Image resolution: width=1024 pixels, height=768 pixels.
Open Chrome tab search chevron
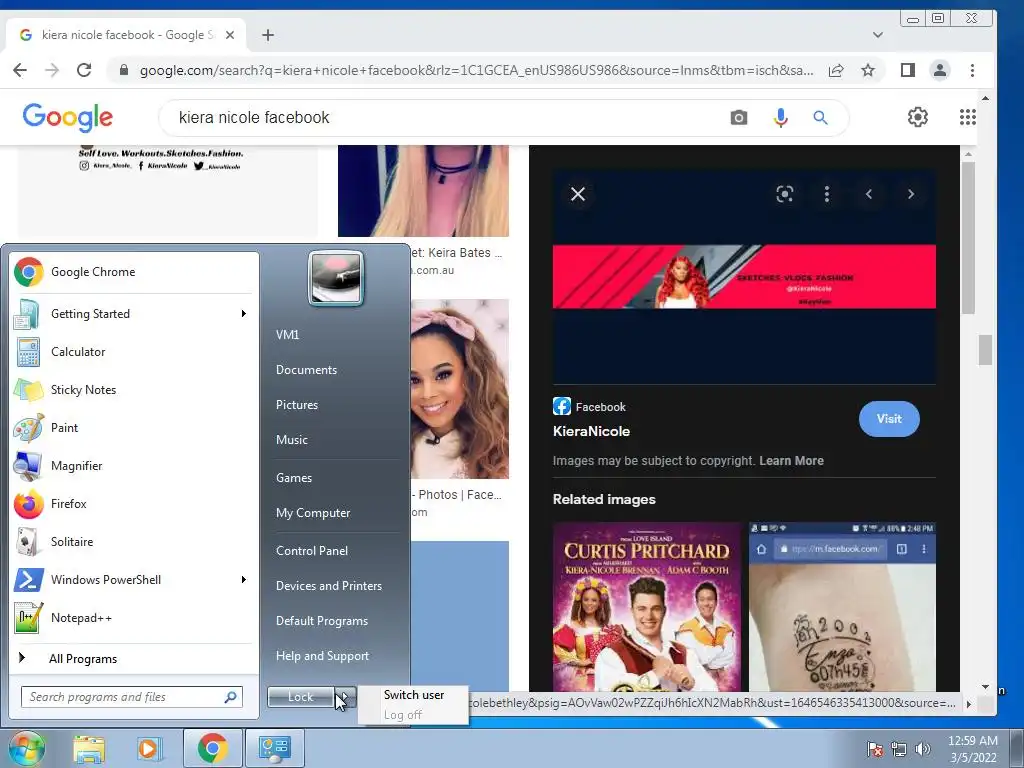[x=878, y=35]
